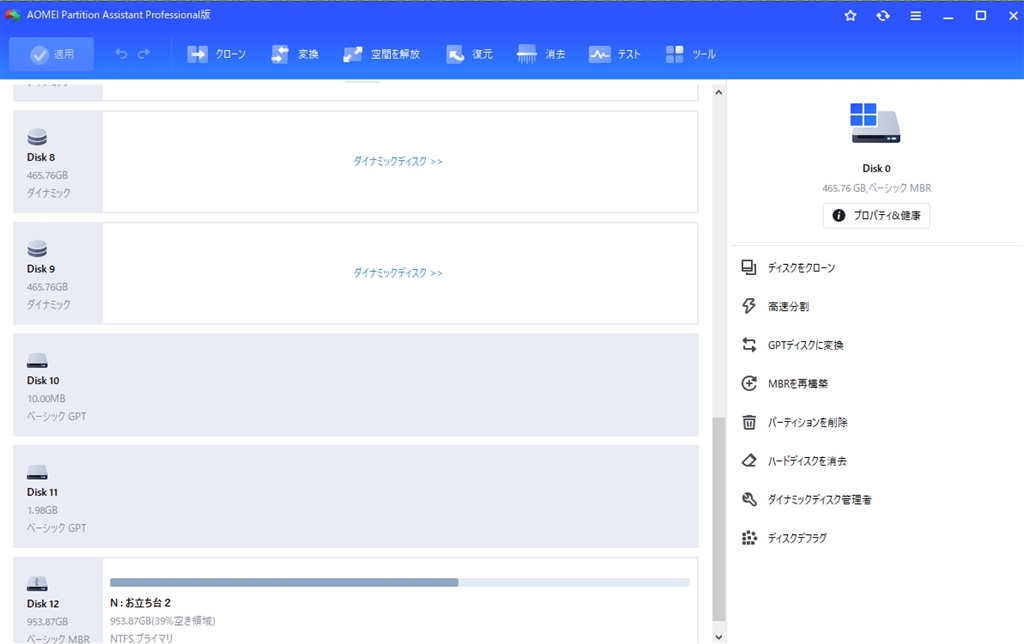The image size is (1024, 644).
Task: Select GPTディスクに変換 menu entry
Action: [805, 345]
